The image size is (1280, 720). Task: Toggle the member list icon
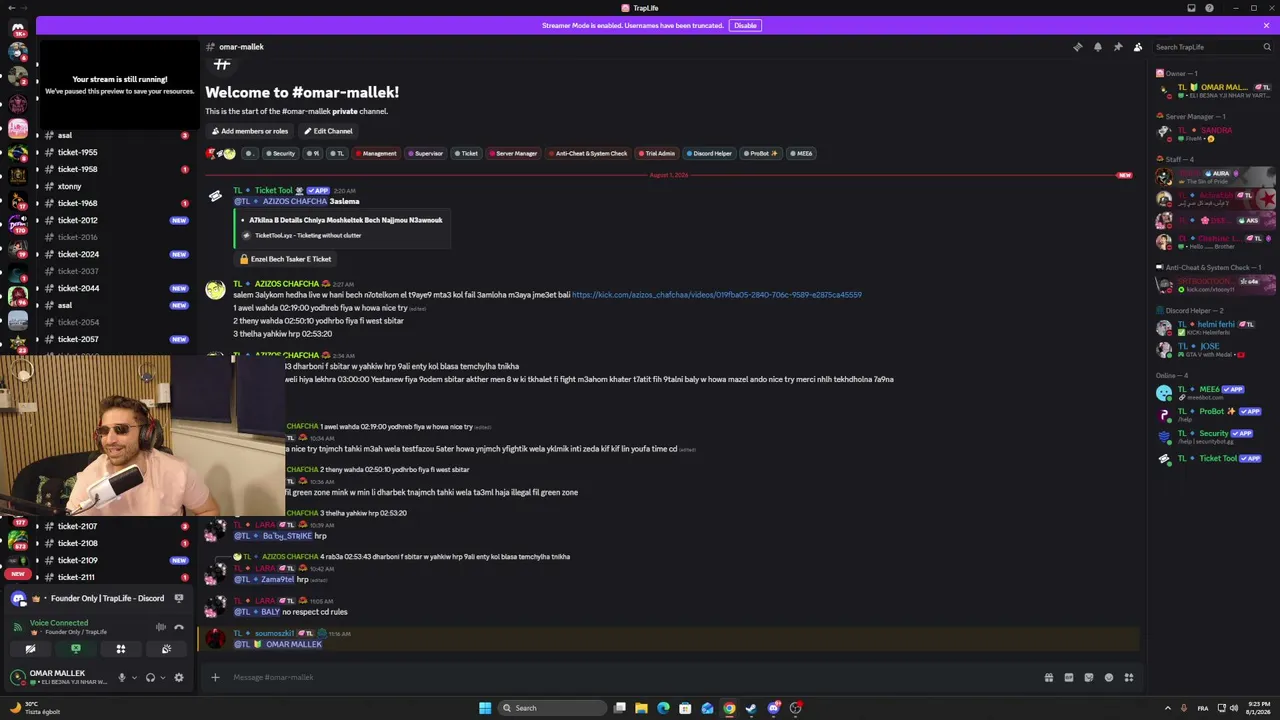tap(1138, 47)
